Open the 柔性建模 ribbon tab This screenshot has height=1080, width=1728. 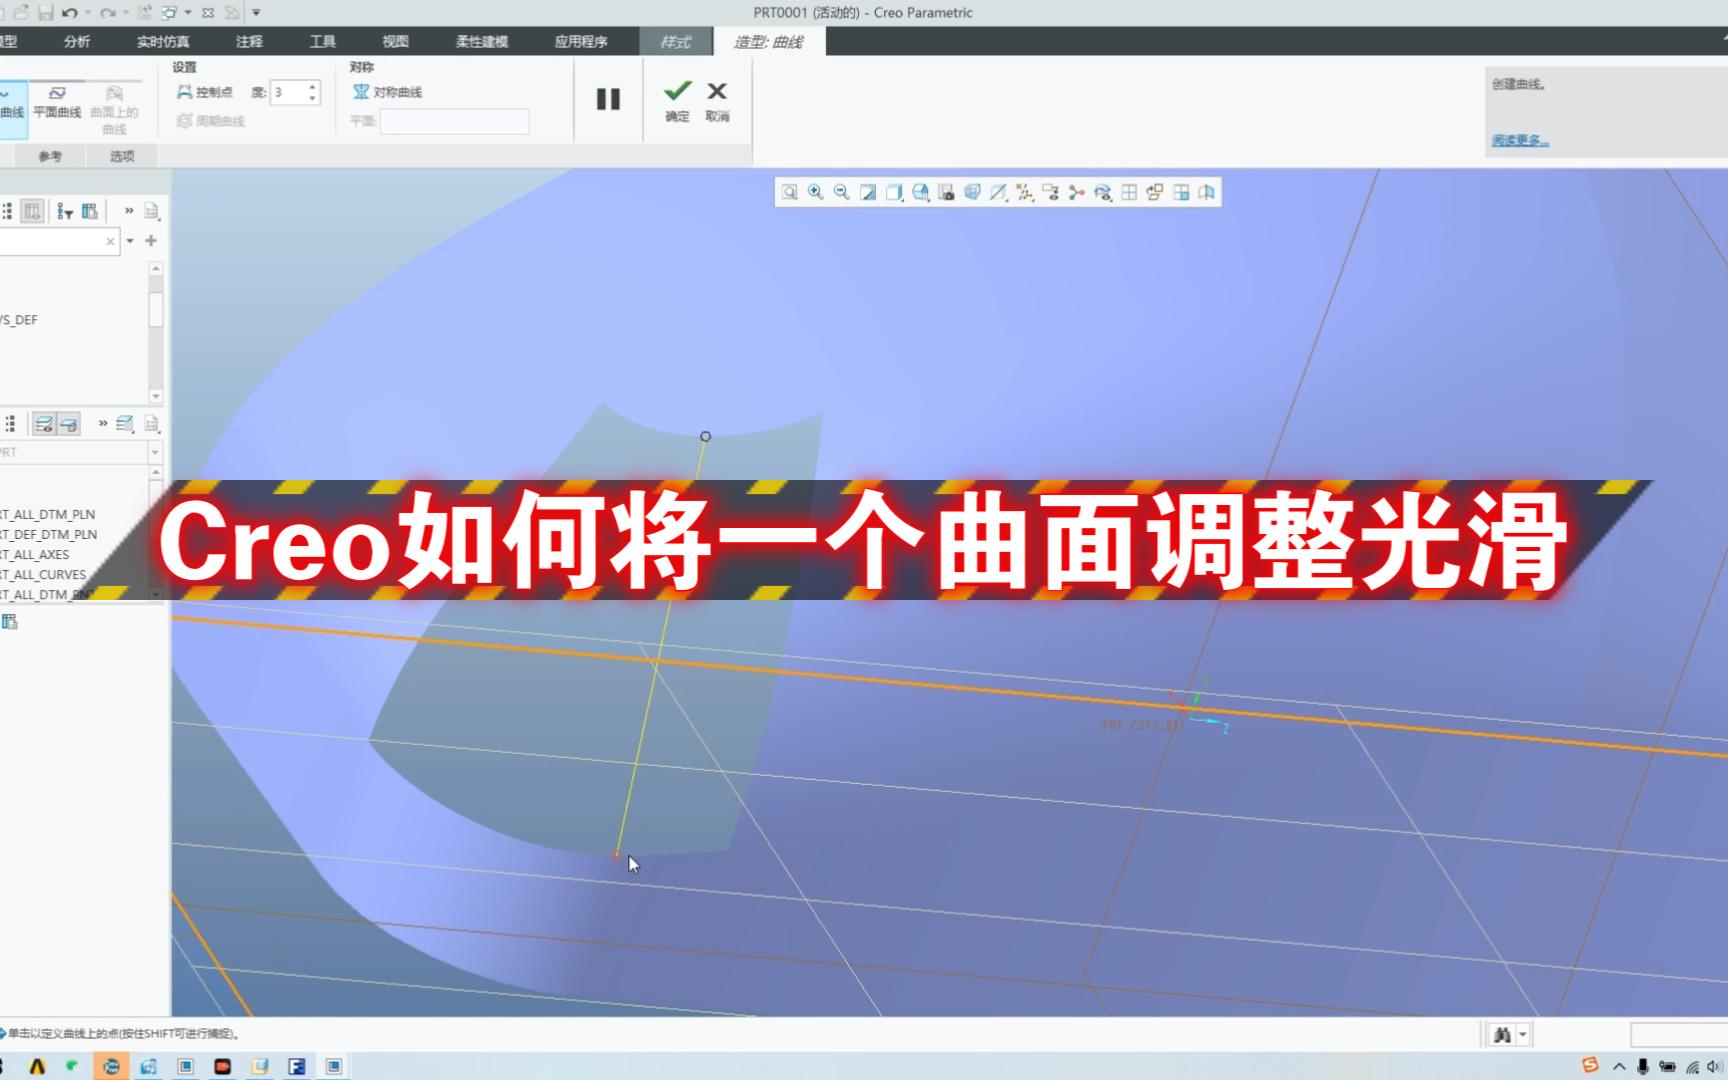pos(482,41)
